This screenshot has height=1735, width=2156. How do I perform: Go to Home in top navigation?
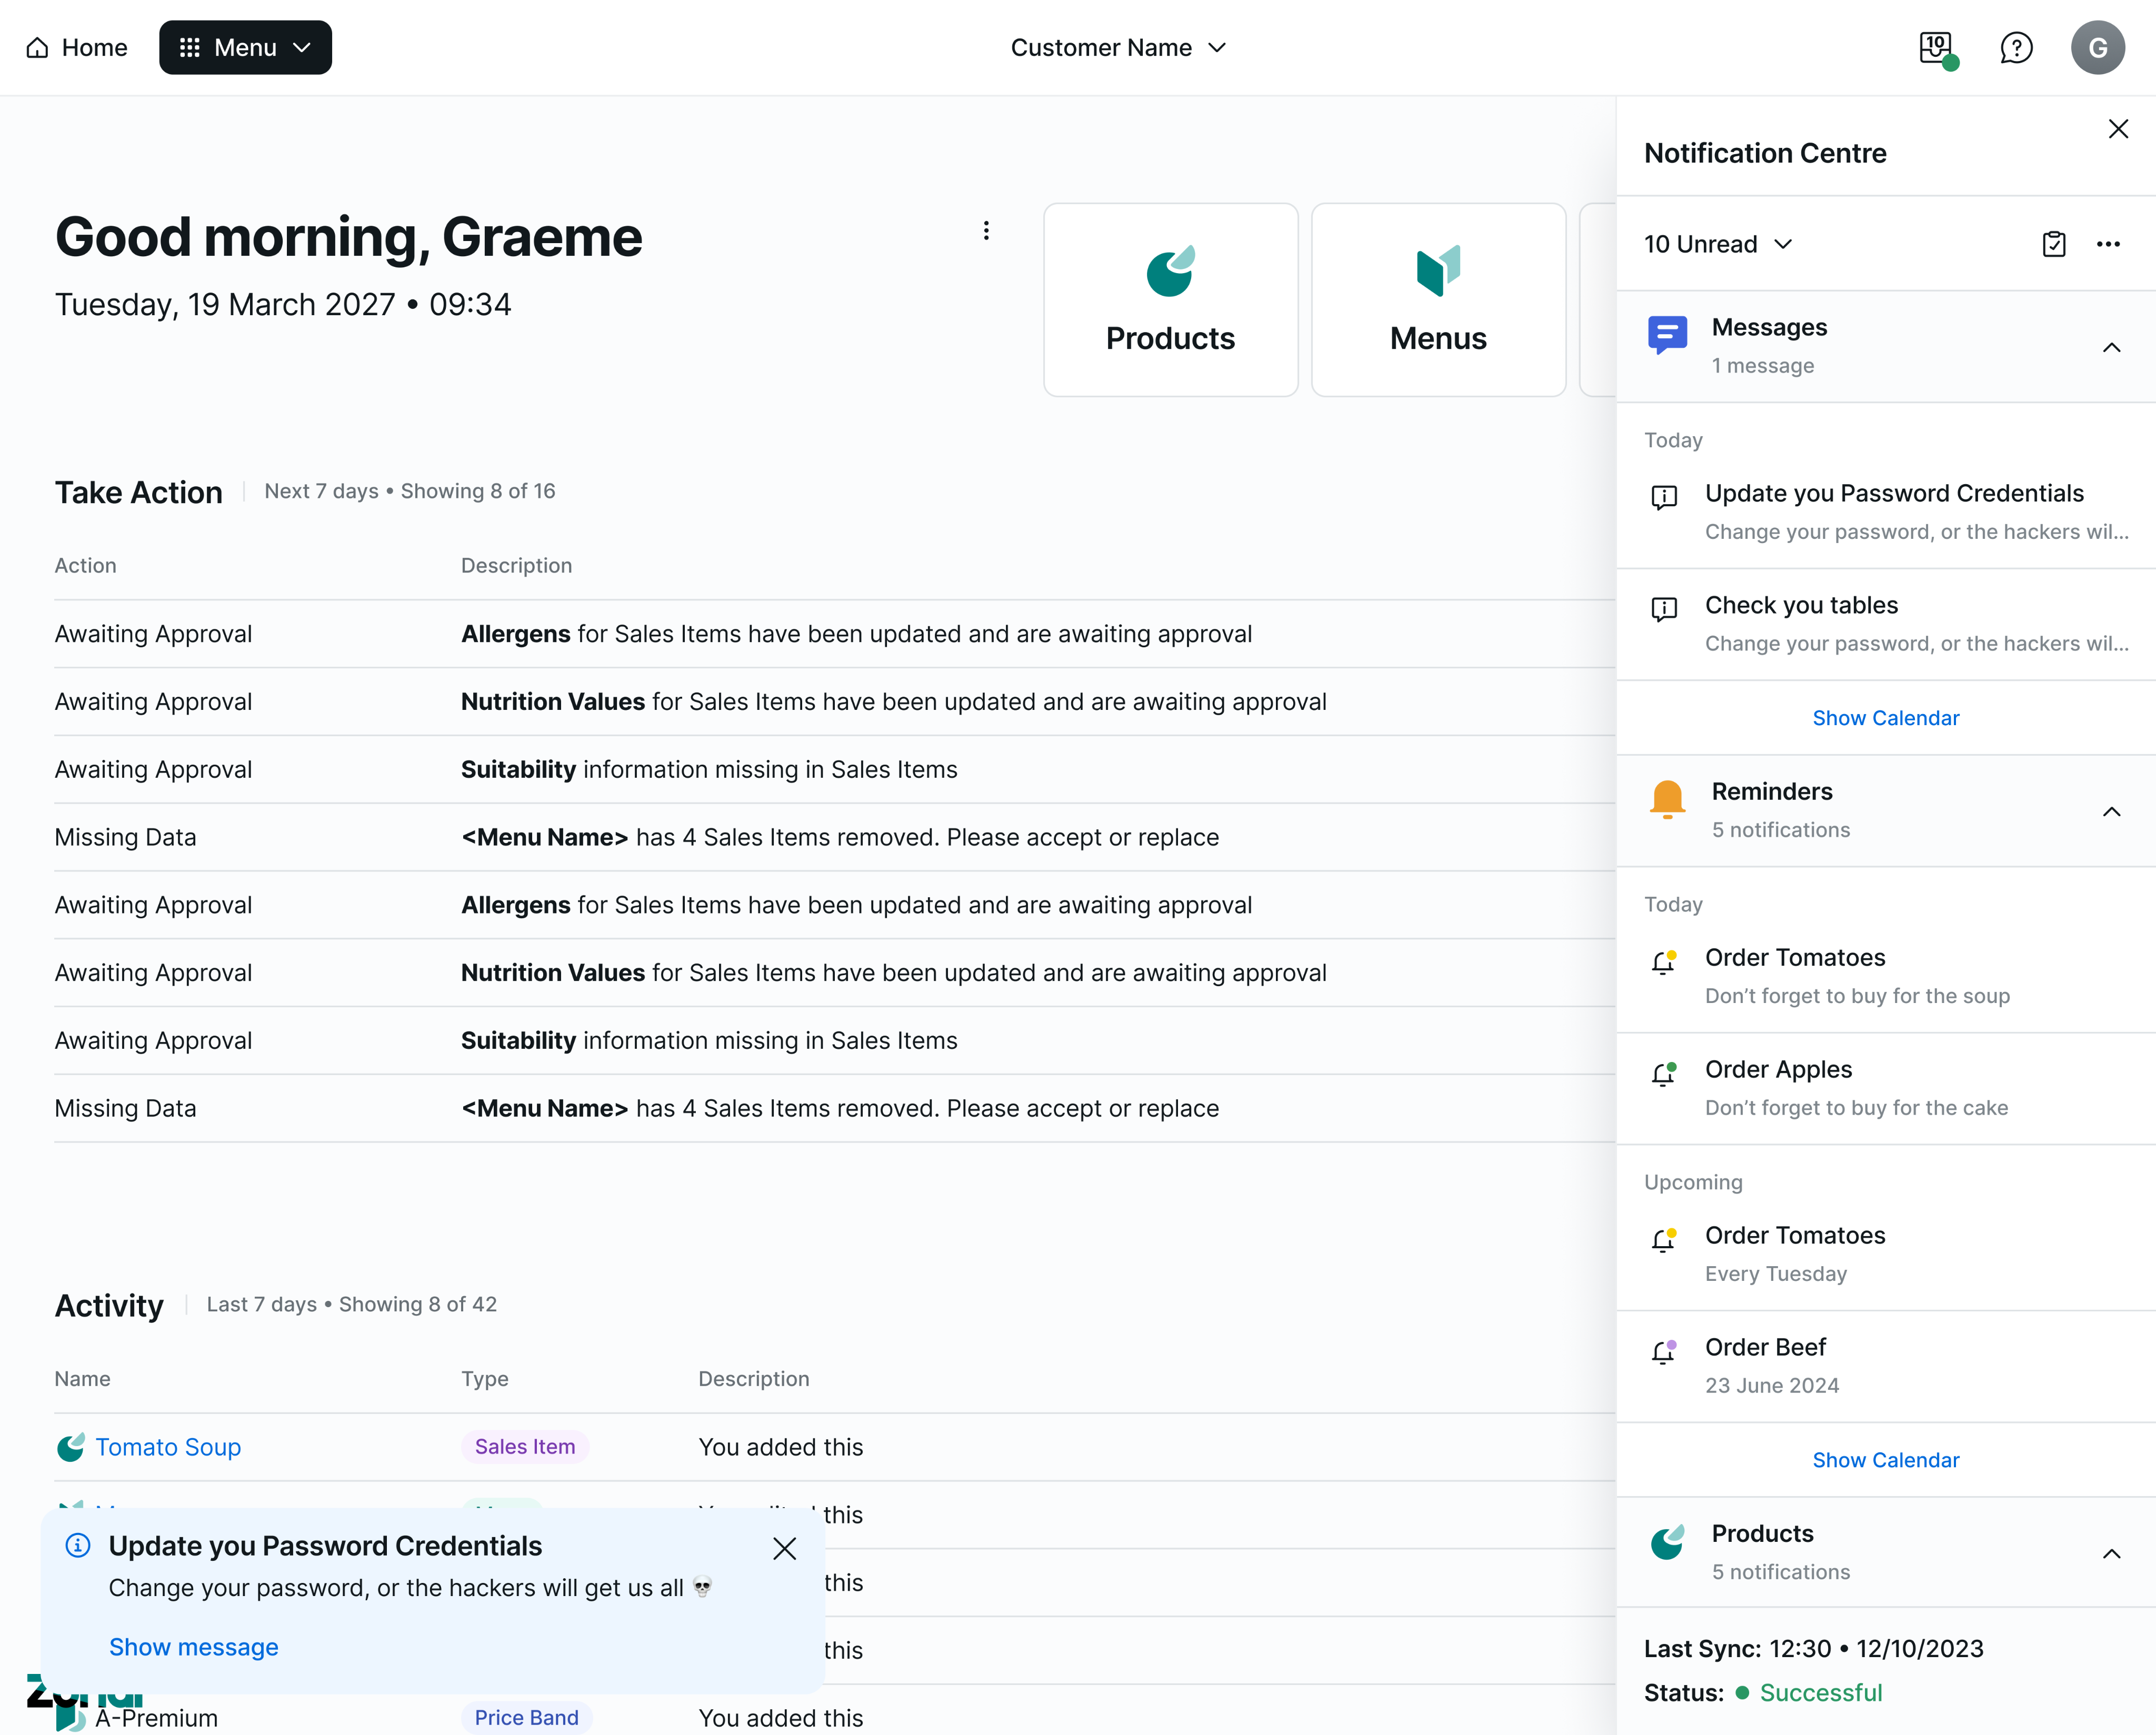pos(77,47)
